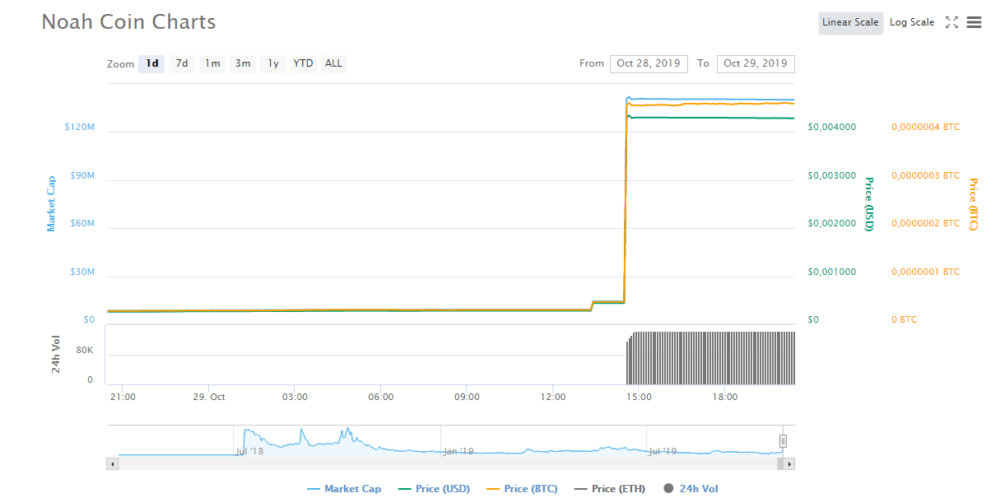This screenshot has width=1000, height=498.
Task: Click the 24h Vol axis title
Action: [x=55, y=355]
